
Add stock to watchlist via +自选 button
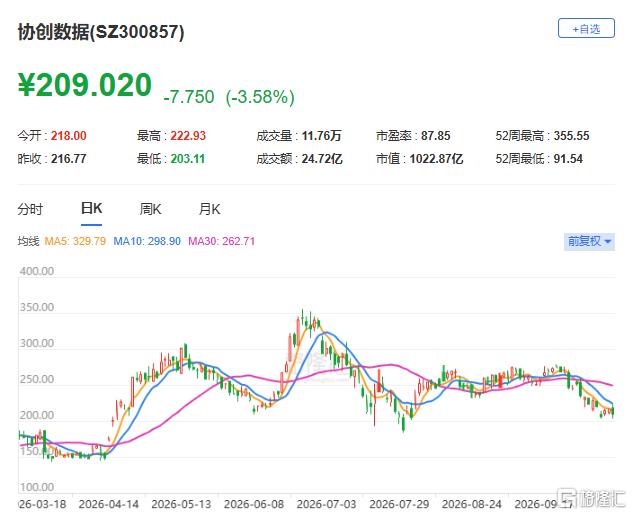point(586,29)
